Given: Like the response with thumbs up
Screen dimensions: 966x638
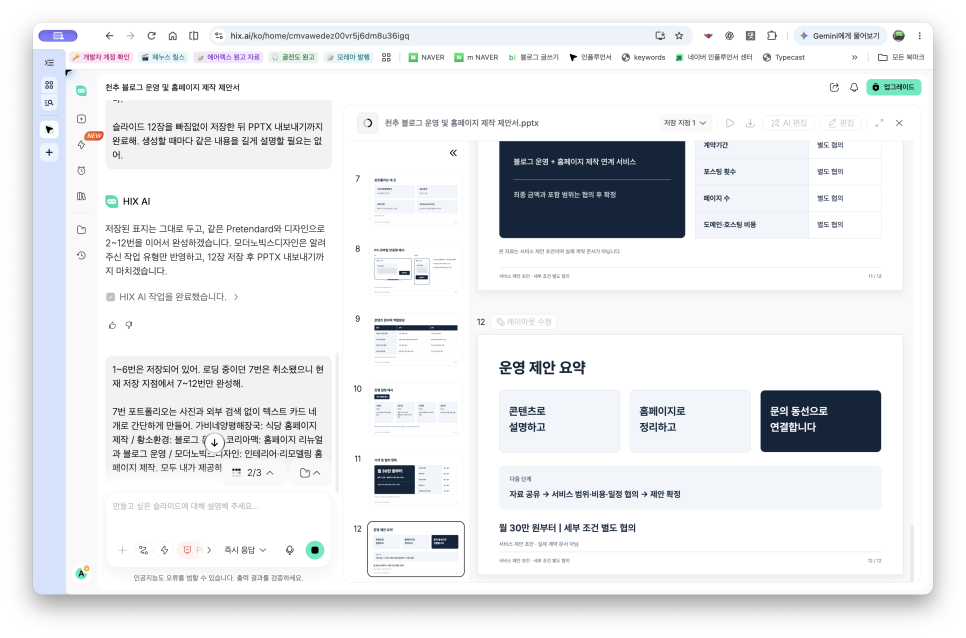Looking at the screenshot, I should click(112, 325).
